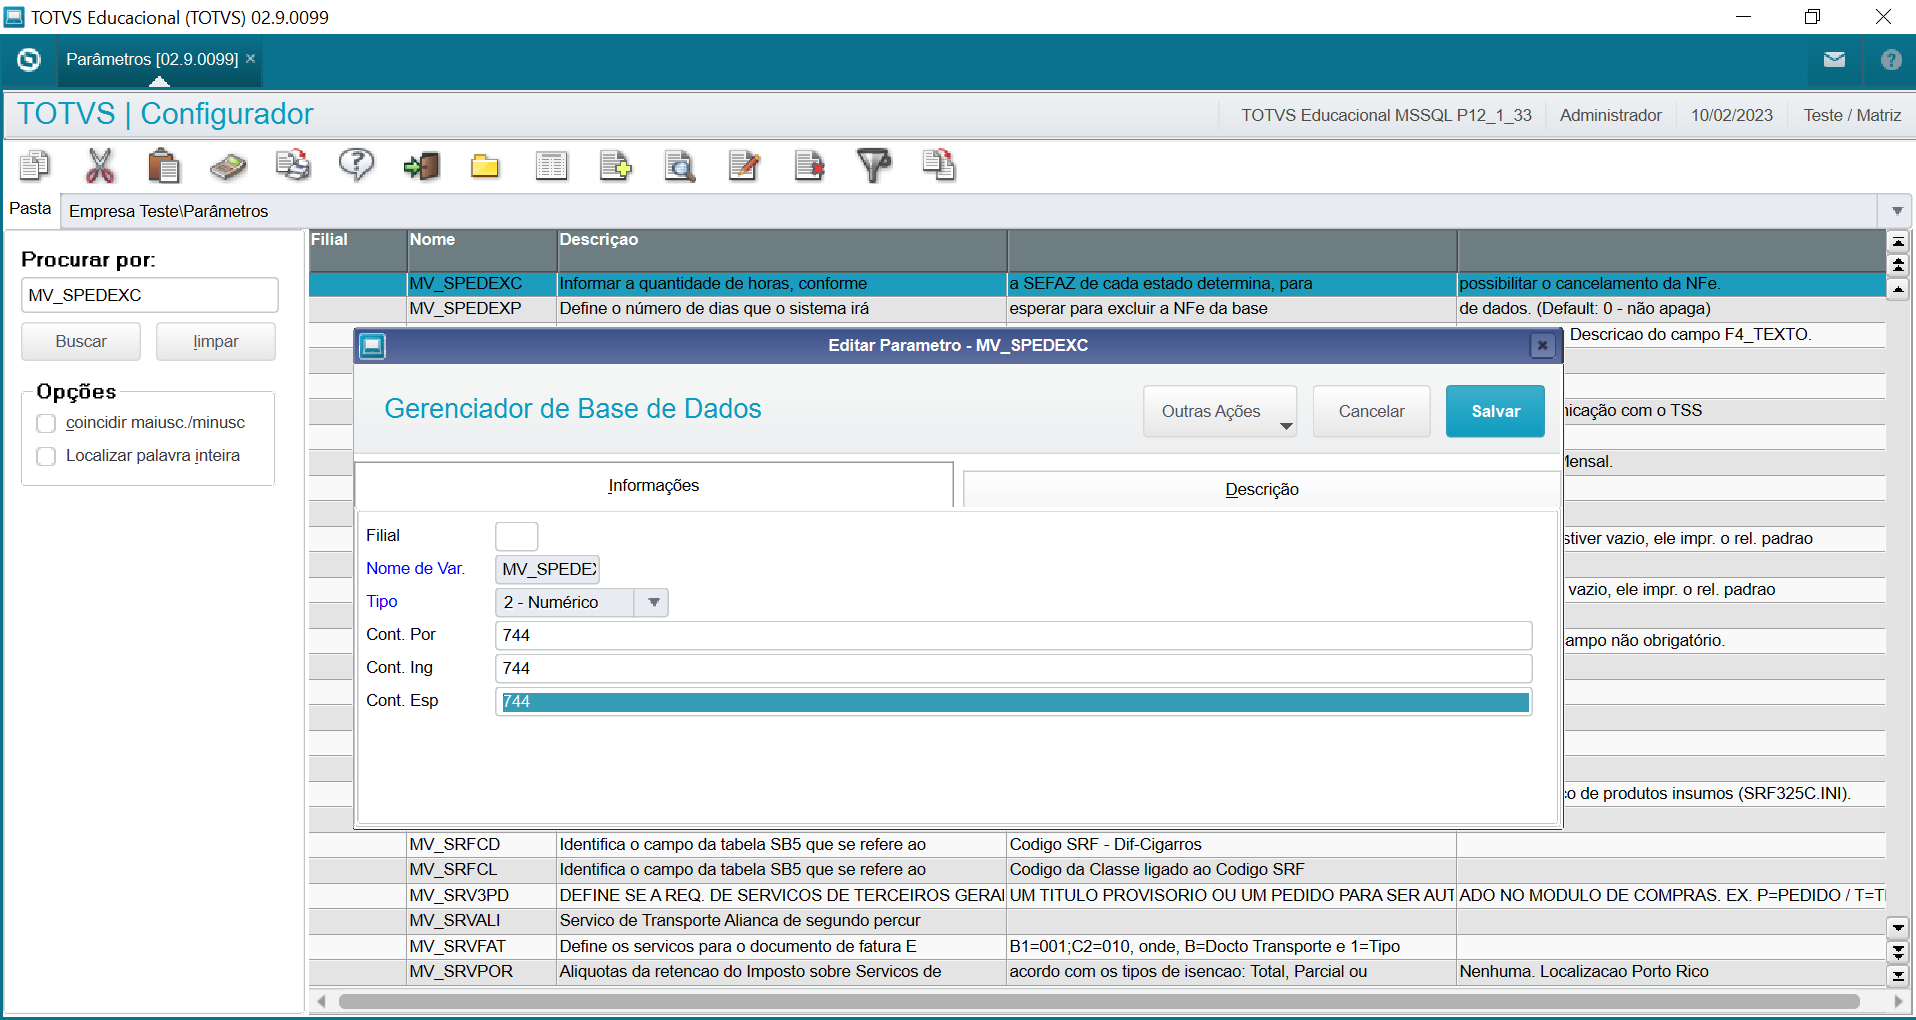Select the MV_SRVPOR row
This screenshot has height=1020, width=1916.
1097,972
